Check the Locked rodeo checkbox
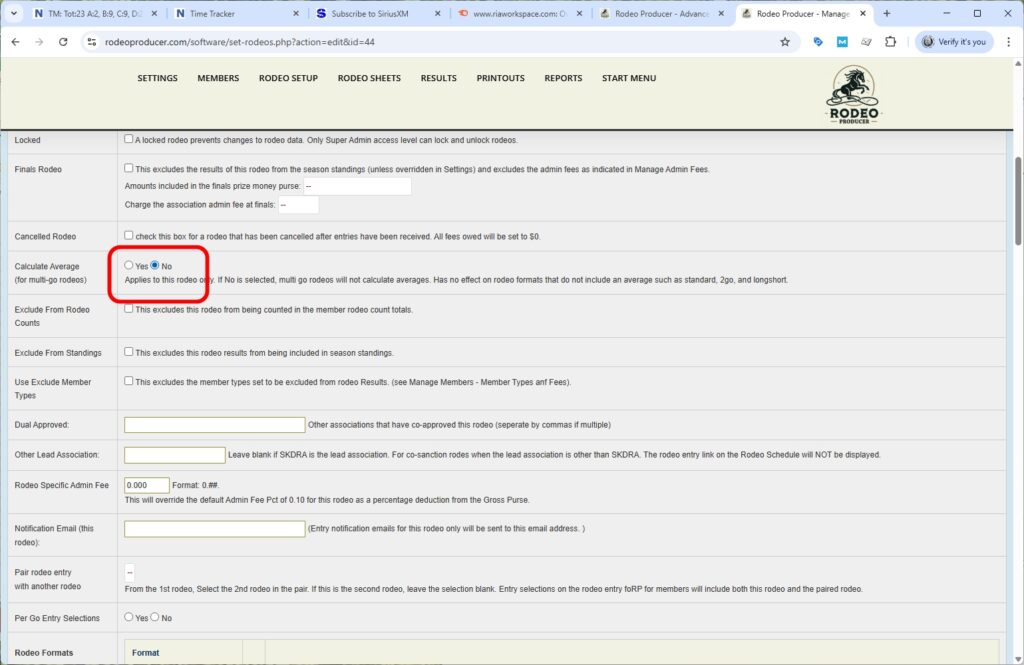This screenshot has width=1024, height=665. coord(129,139)
